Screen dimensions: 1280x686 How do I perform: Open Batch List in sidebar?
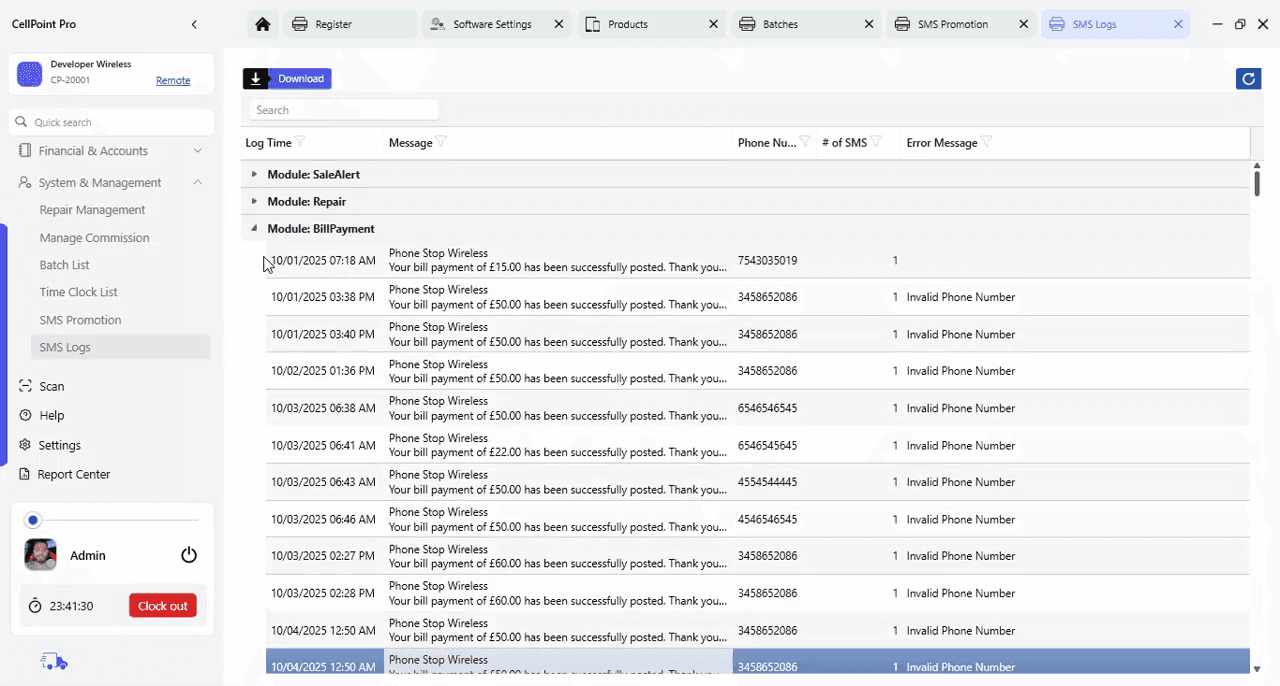[x=64, y=265]
